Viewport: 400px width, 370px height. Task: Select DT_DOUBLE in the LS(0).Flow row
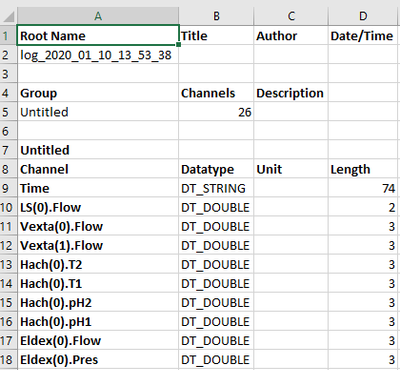[x=216, y=207]
